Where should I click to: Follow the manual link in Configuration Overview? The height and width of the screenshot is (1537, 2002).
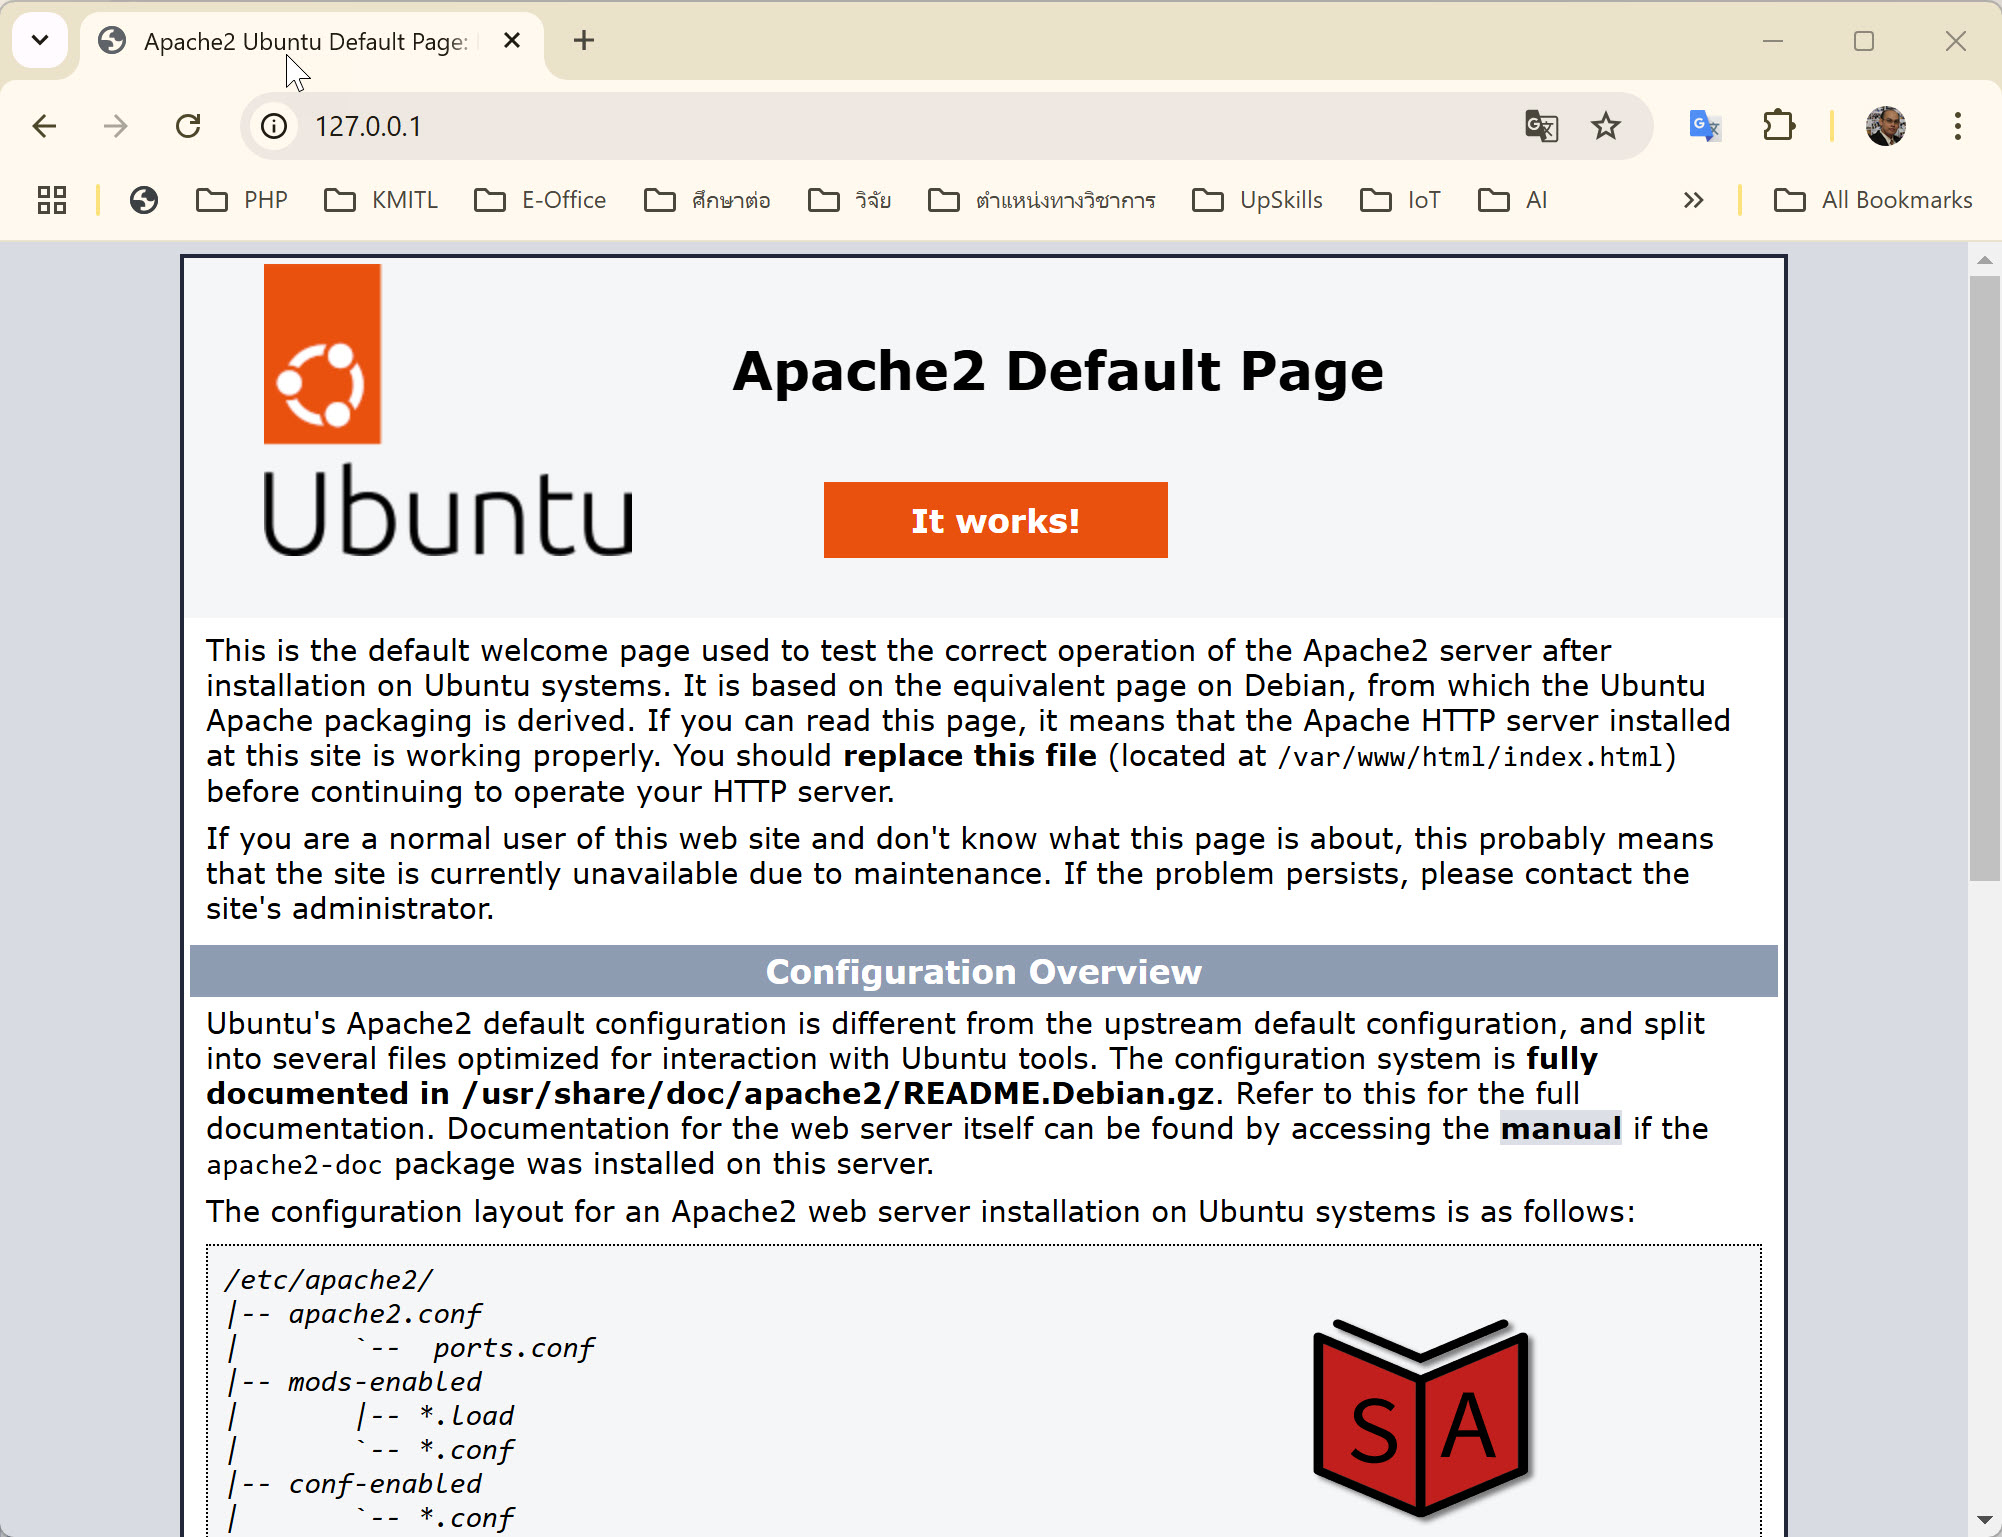coord(1560,1129)
